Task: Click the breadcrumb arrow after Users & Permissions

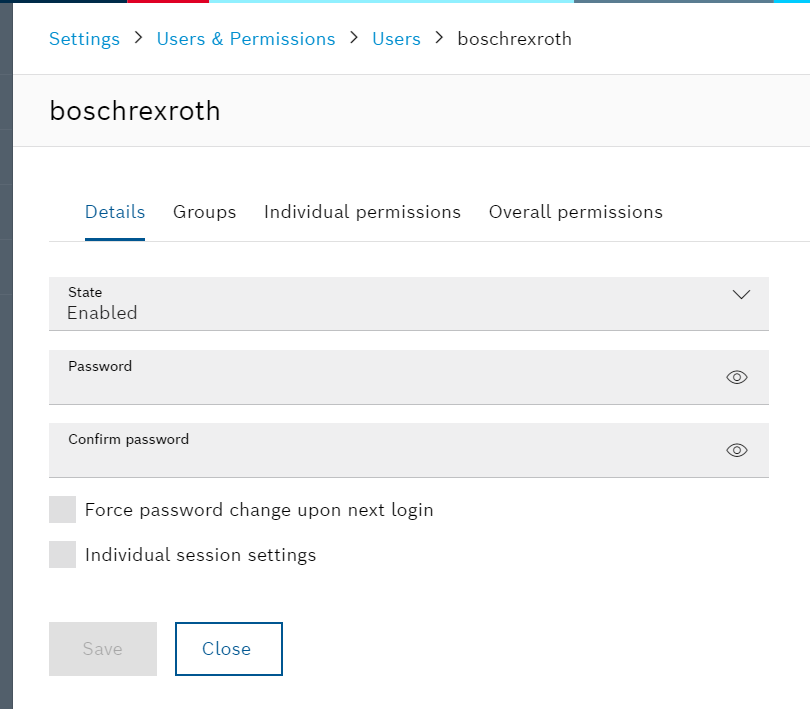Action: coord(354,38)
